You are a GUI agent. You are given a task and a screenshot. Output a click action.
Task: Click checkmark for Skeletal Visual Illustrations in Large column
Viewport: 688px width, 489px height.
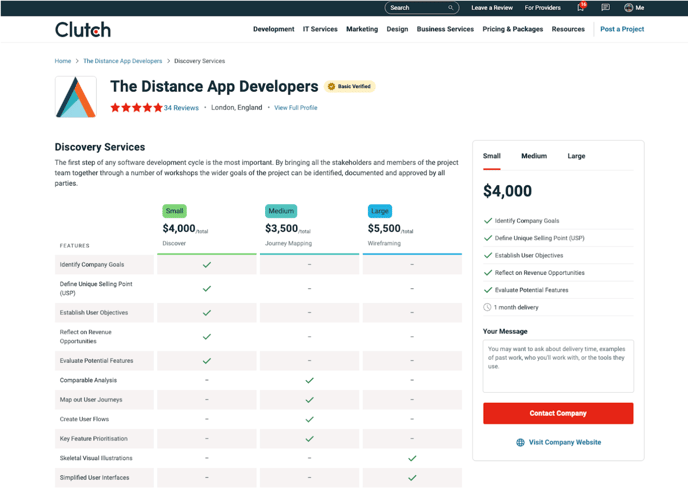(x=412, y=458)
